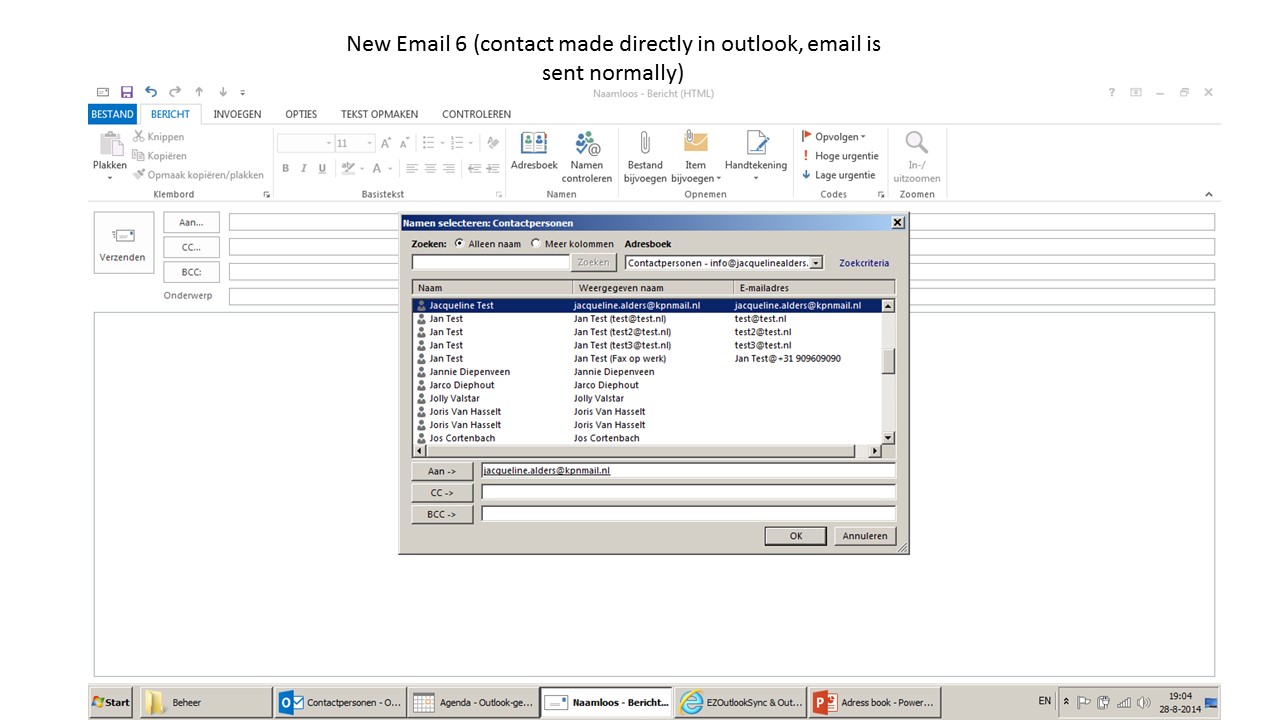
Task: Select the Meer kolommen radio button
Action: (536, 243)
